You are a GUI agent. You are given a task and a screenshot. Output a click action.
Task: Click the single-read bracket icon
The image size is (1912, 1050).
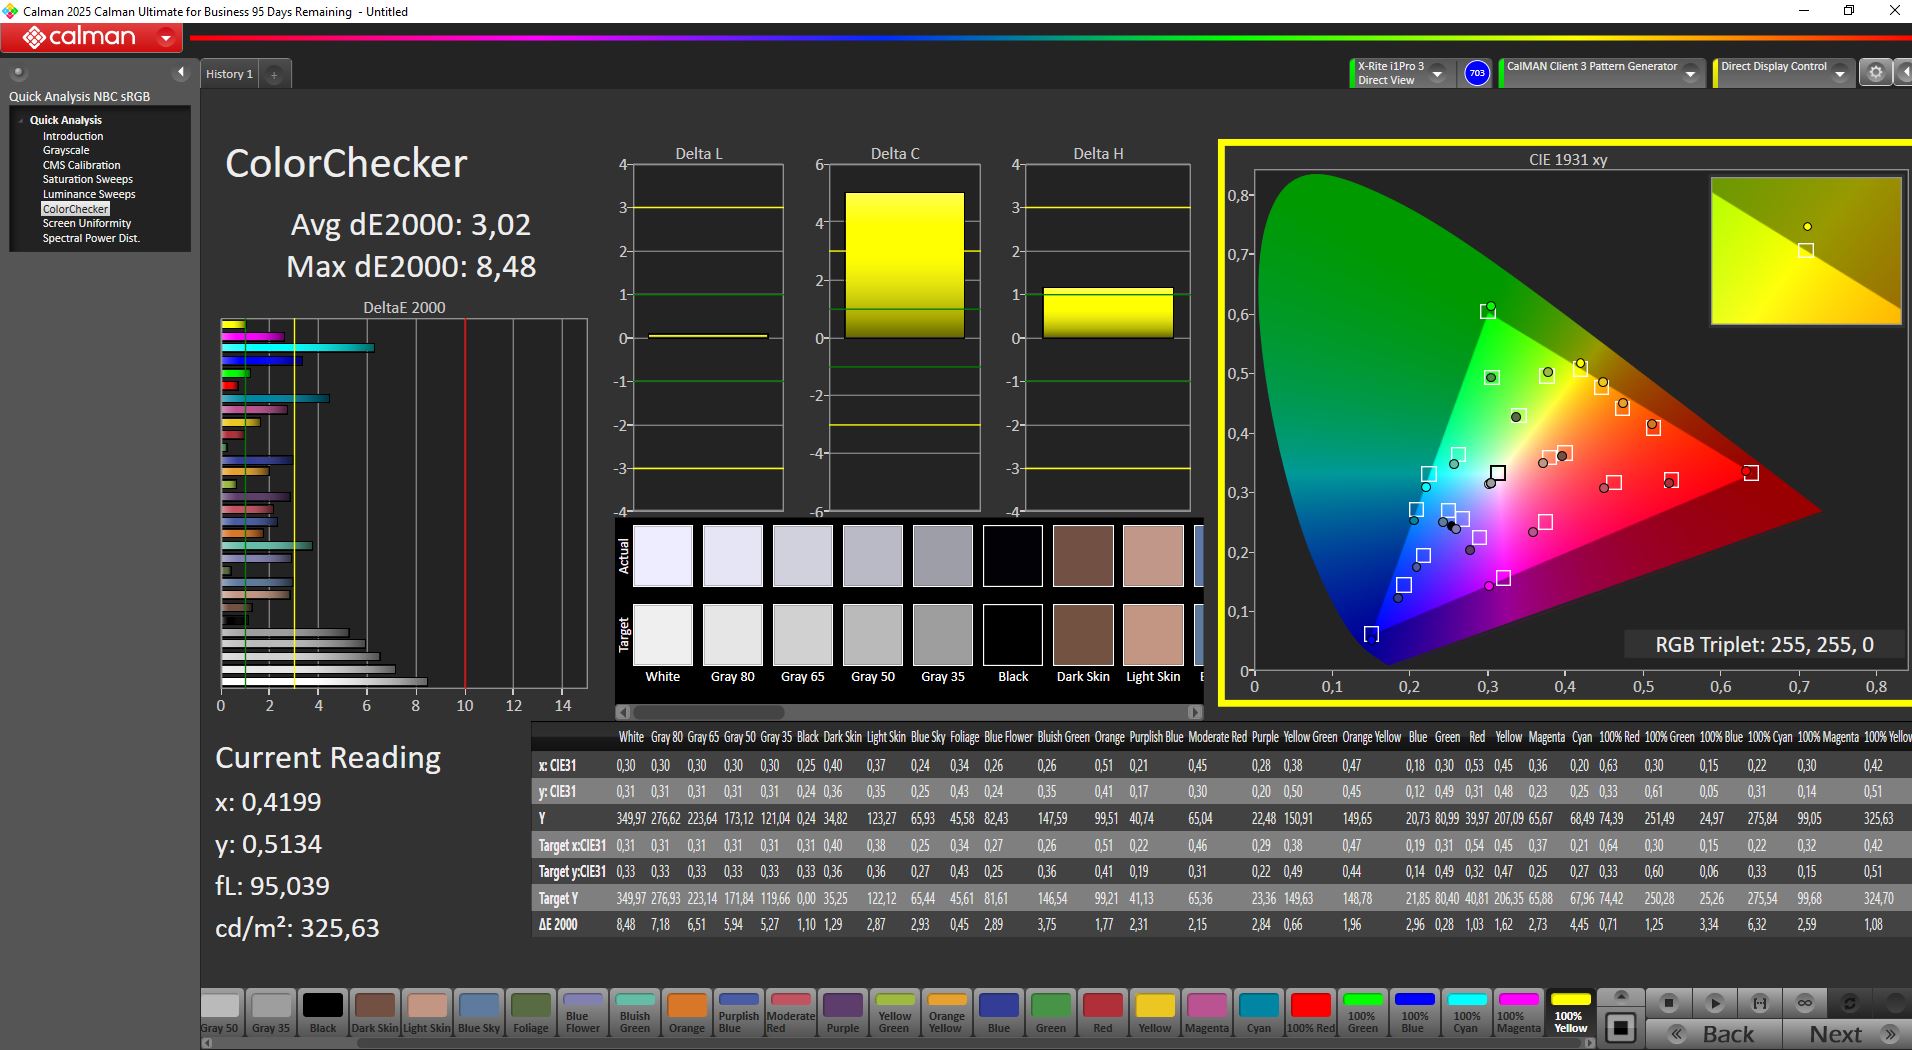click(x=1759, y=1003)
